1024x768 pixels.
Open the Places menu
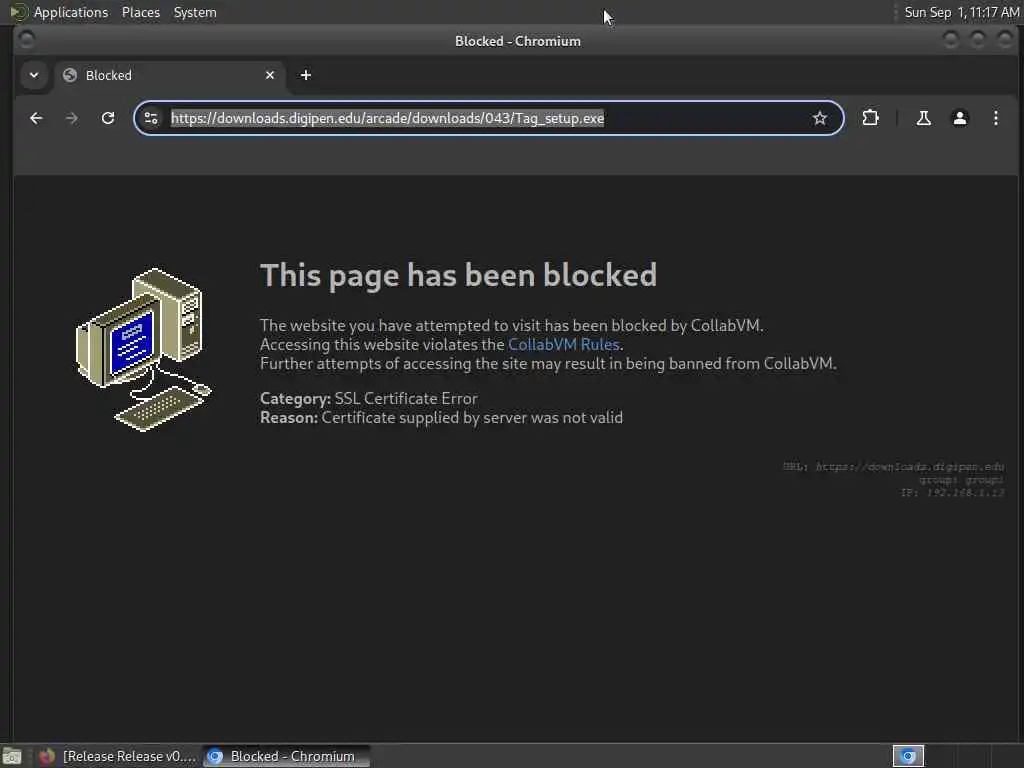click(x=140, y=12)
